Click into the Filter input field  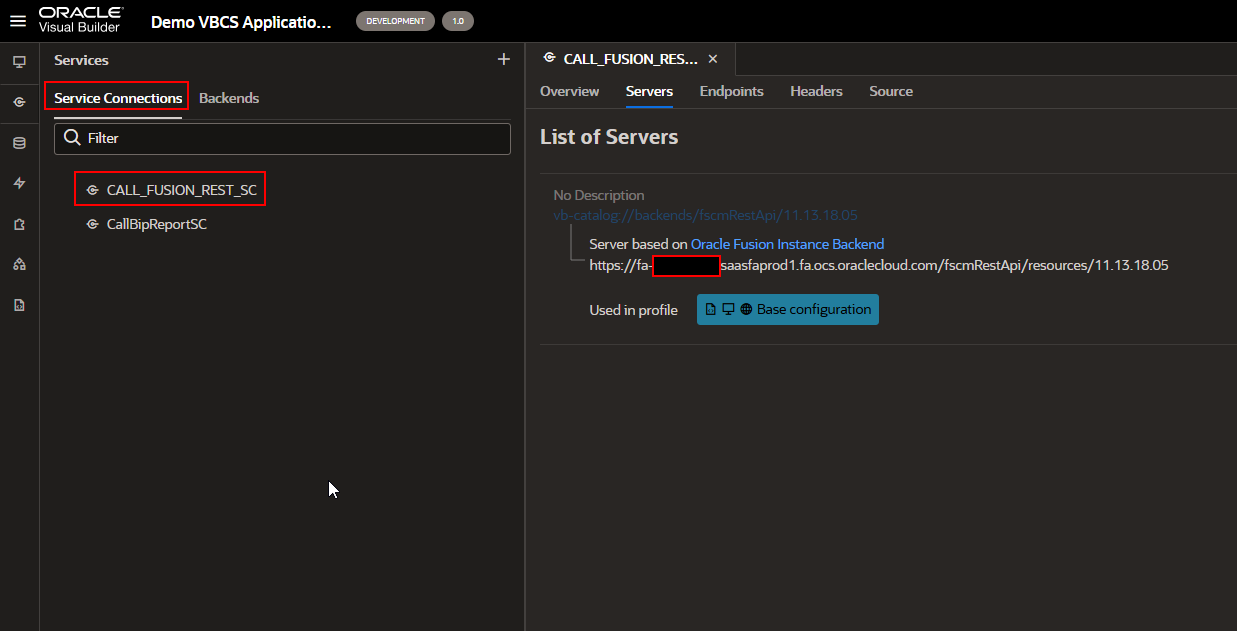[x=282, y=138]
